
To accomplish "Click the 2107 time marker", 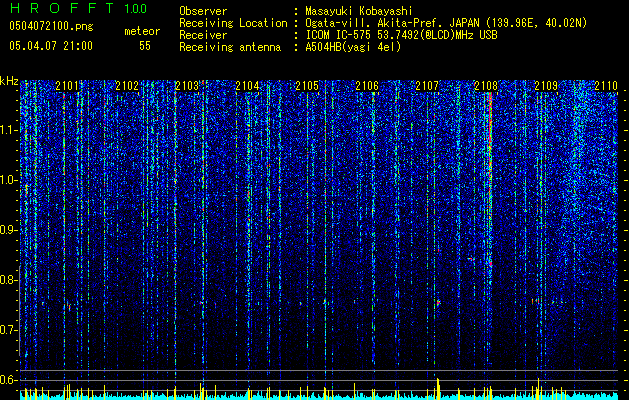I will point(427,86).
